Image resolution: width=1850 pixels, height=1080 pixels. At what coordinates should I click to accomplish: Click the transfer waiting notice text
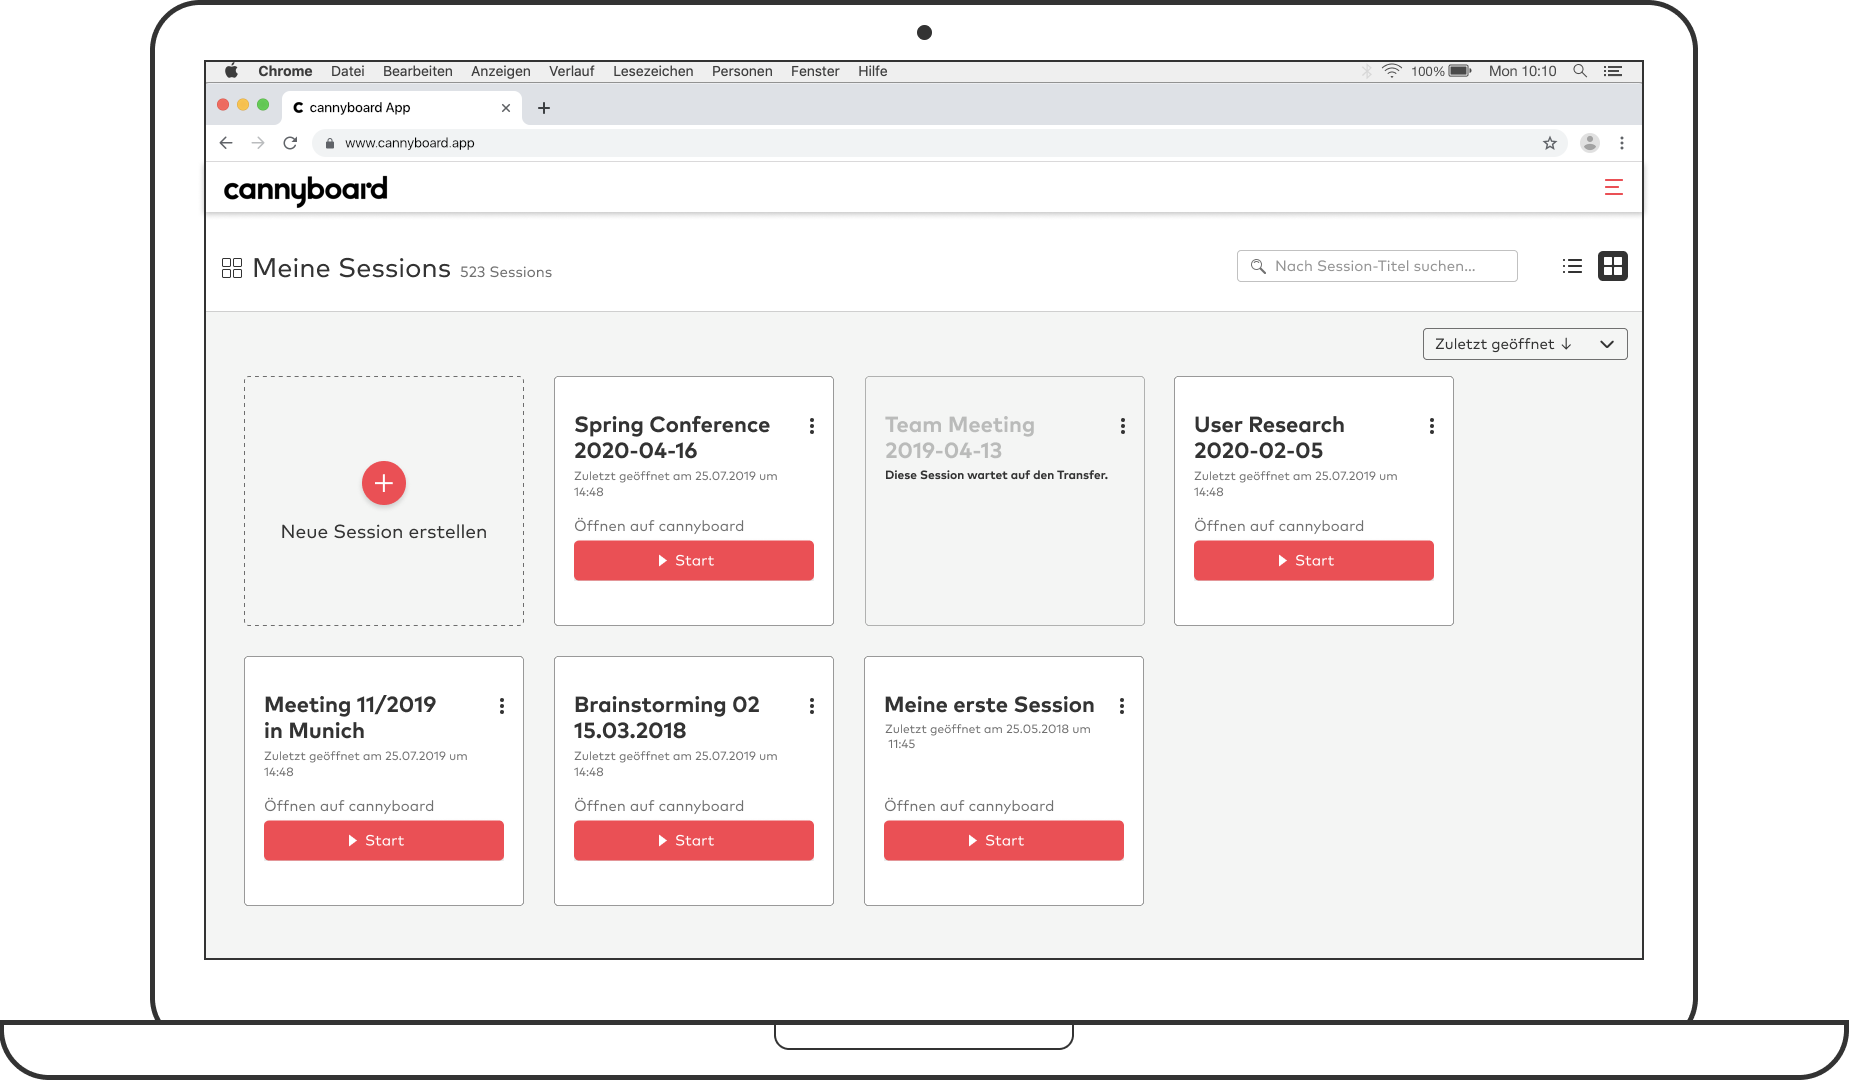[996, 475]
